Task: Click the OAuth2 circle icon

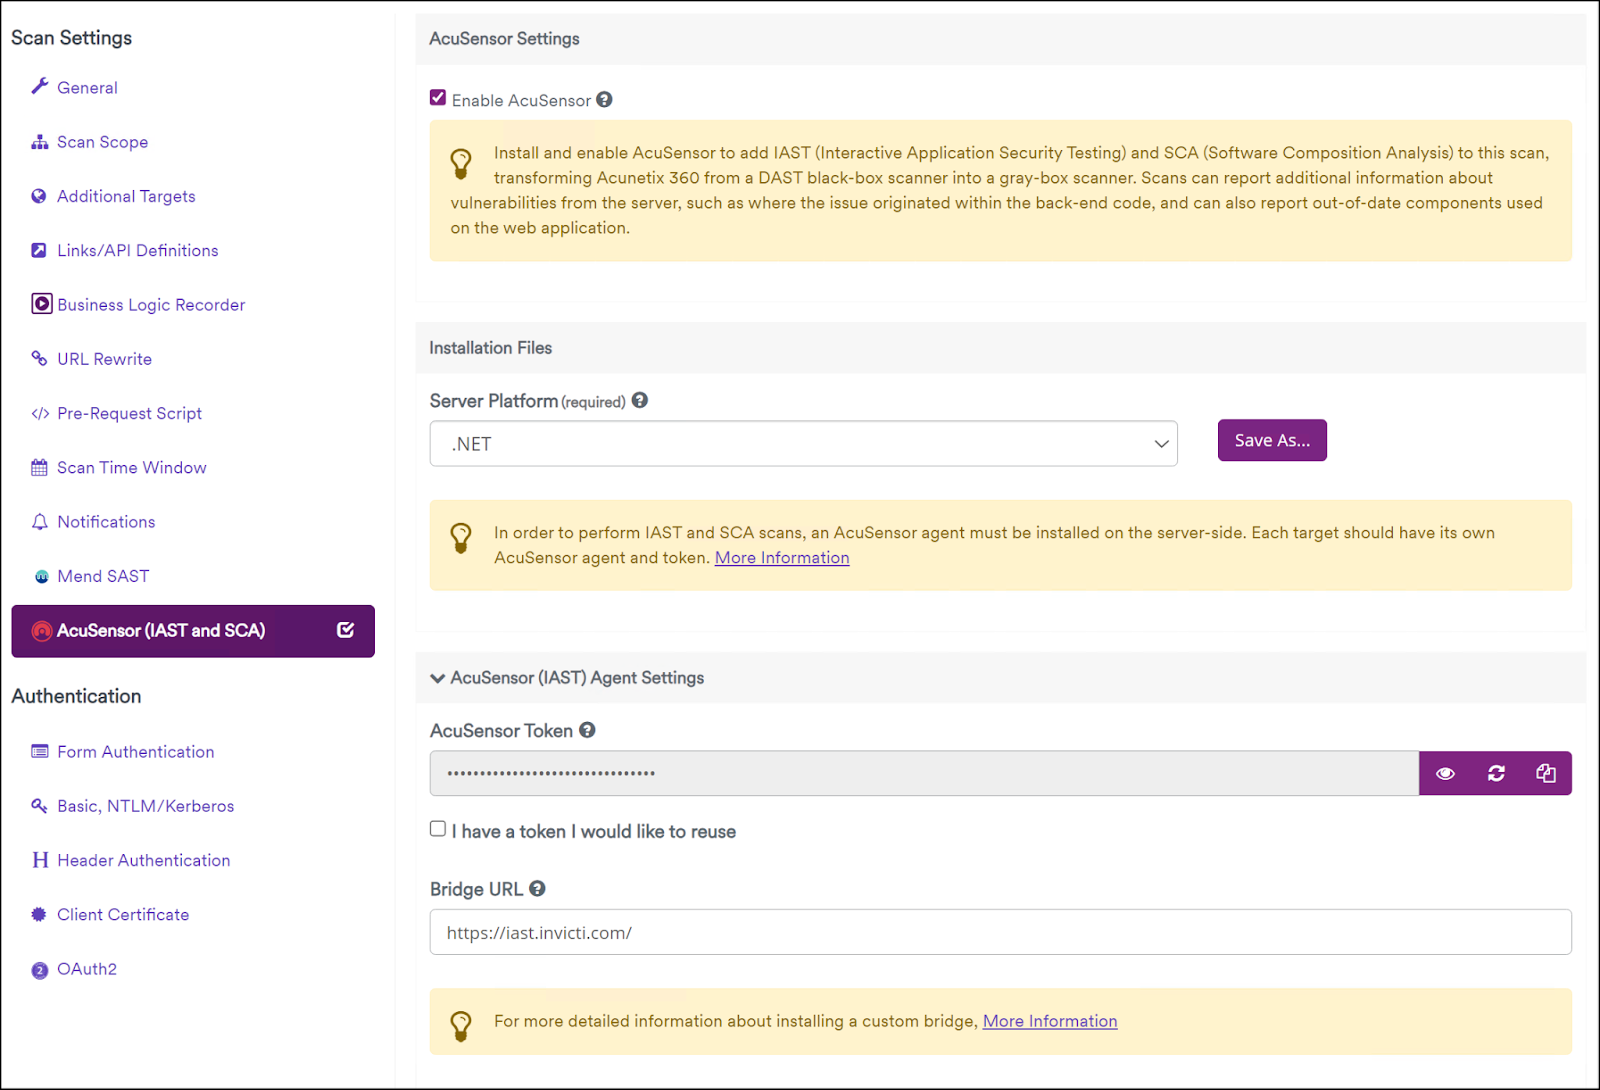Action: pyautogui.click(x=40, y=970)
